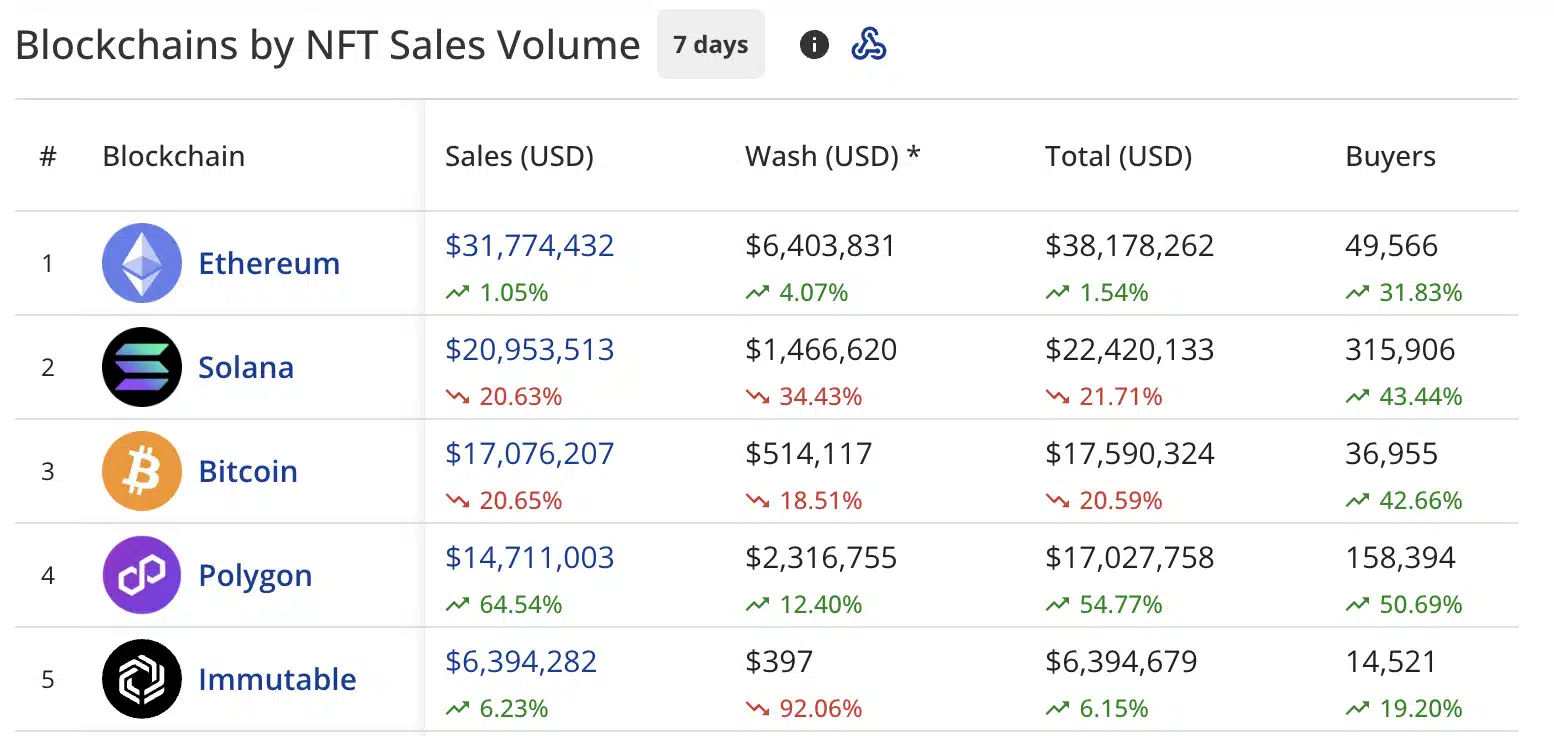
Task: Click the Solana logo icon
Action: 142,367
